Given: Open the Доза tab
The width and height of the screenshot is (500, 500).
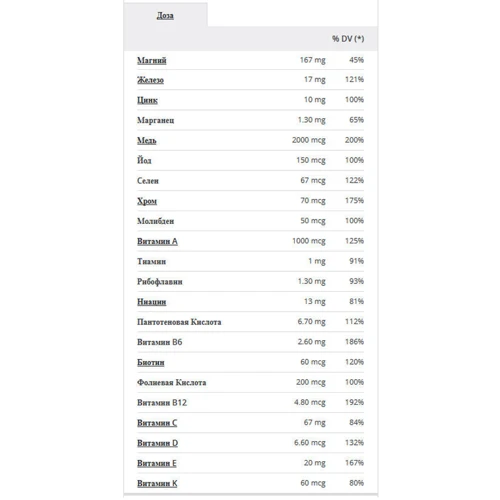Looking at the screenshot, I should [x=165, y=15].
